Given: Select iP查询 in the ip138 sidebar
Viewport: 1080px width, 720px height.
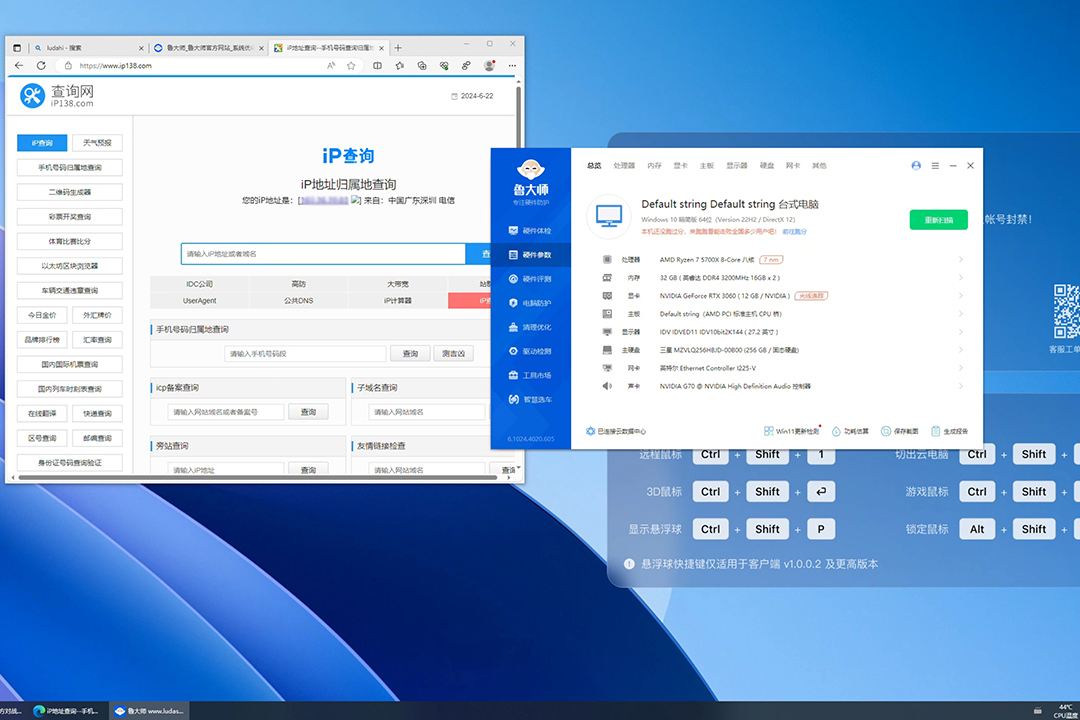Looking at the screenshot, I should [42, 143].
